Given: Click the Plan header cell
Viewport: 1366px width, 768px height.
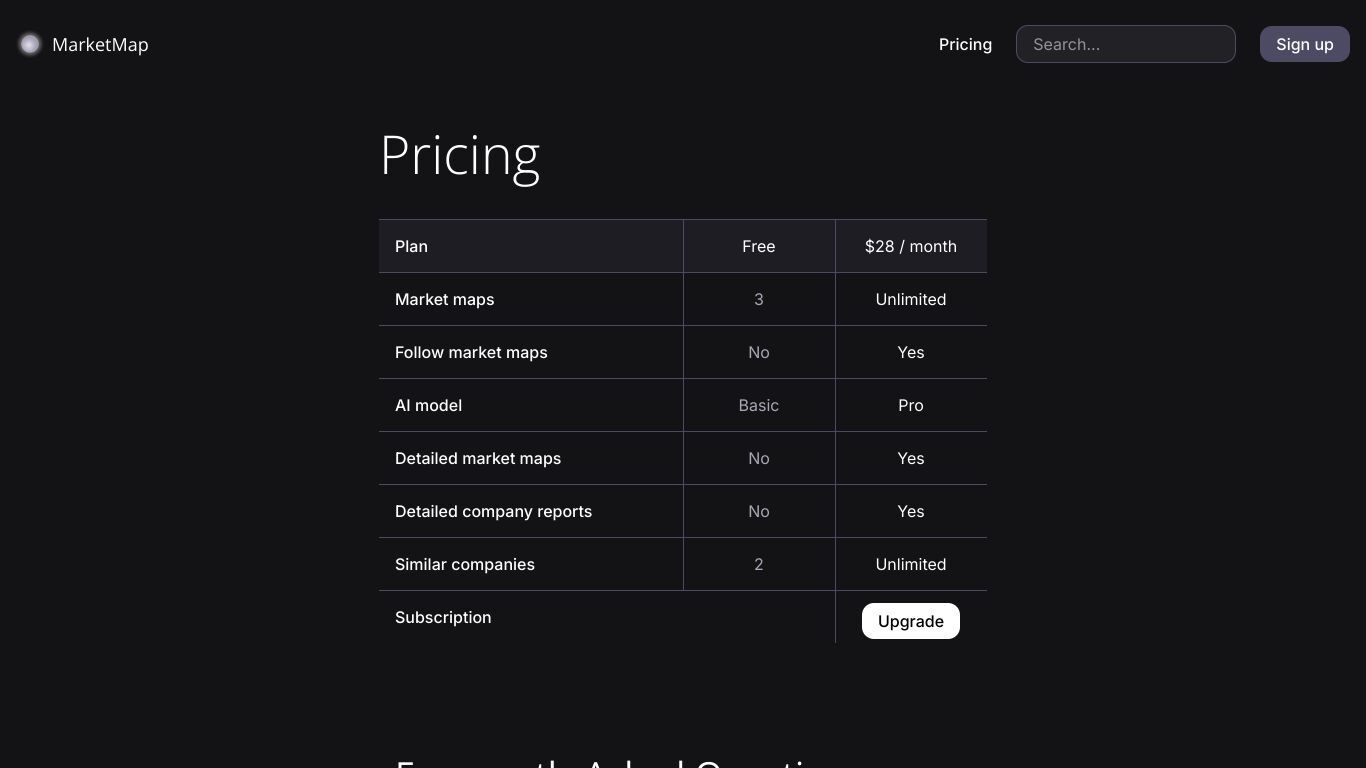Looking at the screenshot, I should pyautogui.click(x=531, y=246).
